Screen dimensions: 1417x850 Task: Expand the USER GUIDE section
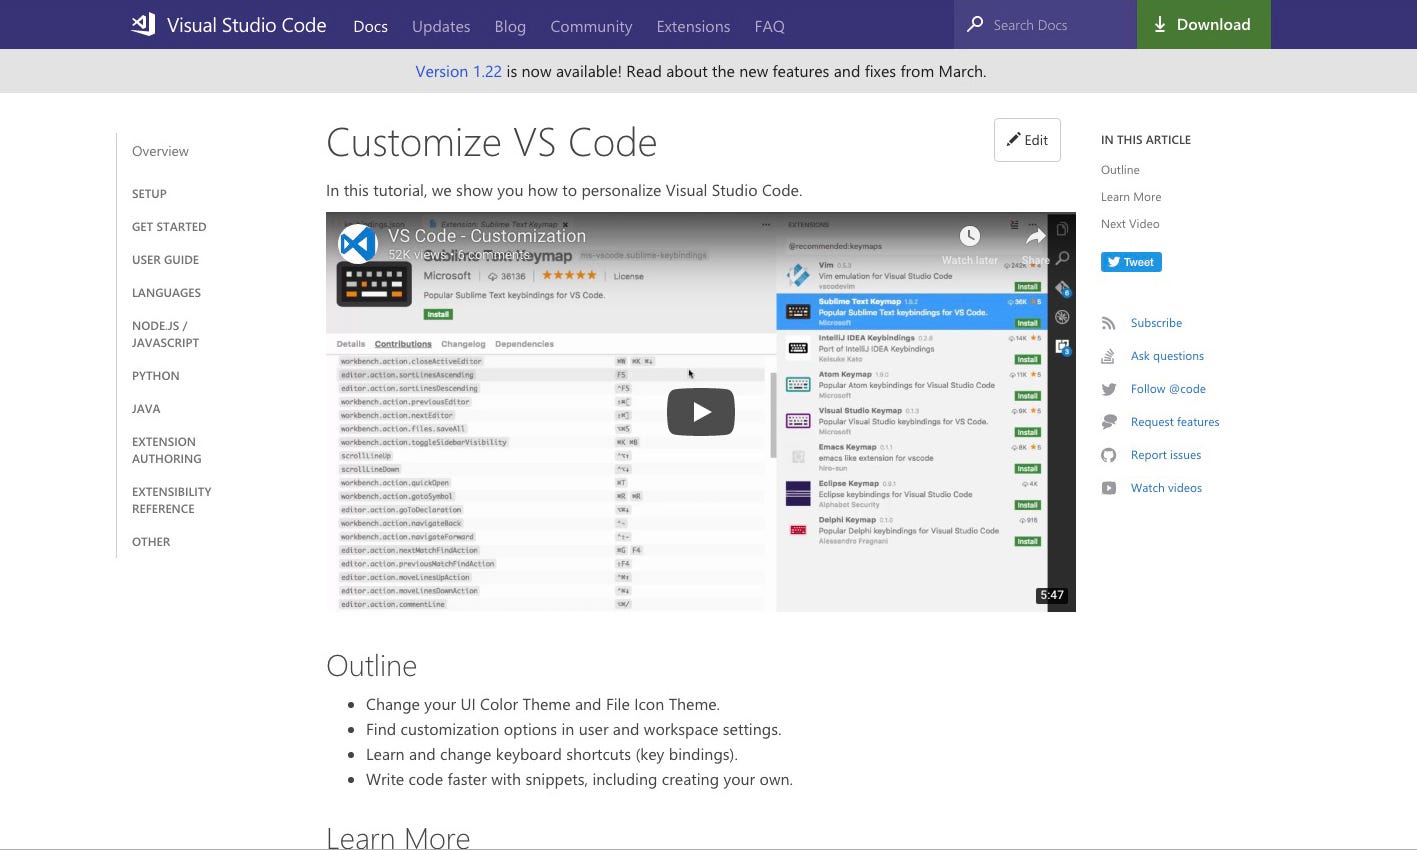pyautogui.click(x=165, y=260)
